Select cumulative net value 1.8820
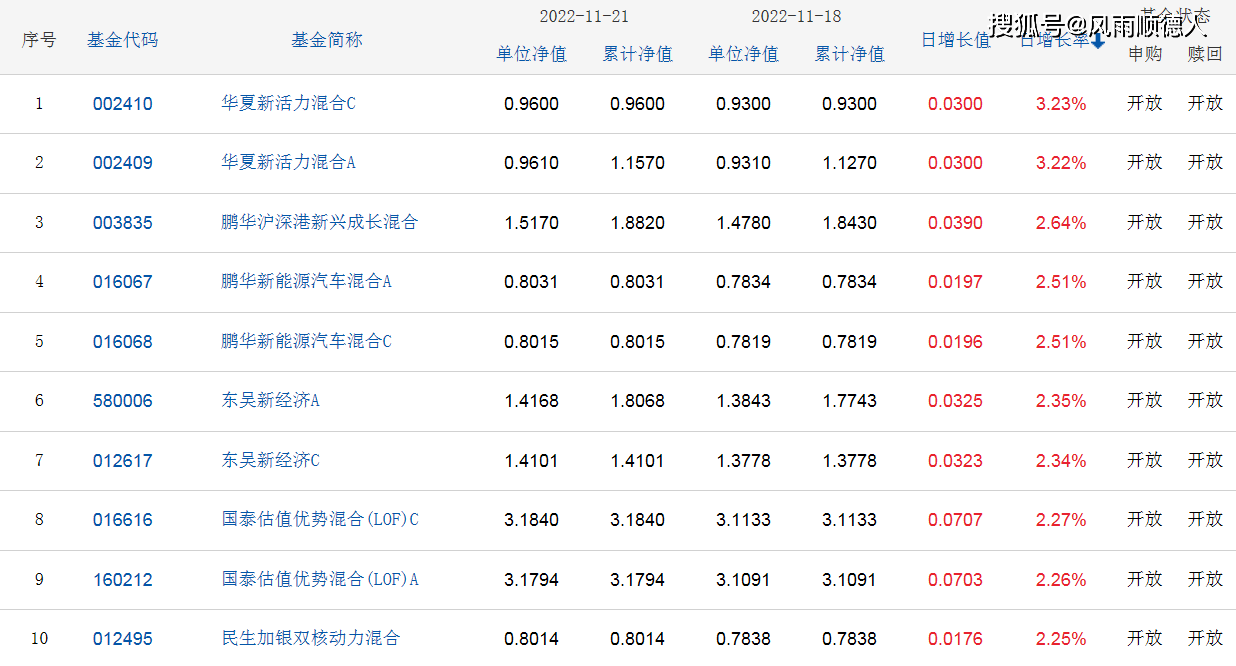Image resolution: width=1236 pixels, height=666 pixels. (x=637, y=223)
